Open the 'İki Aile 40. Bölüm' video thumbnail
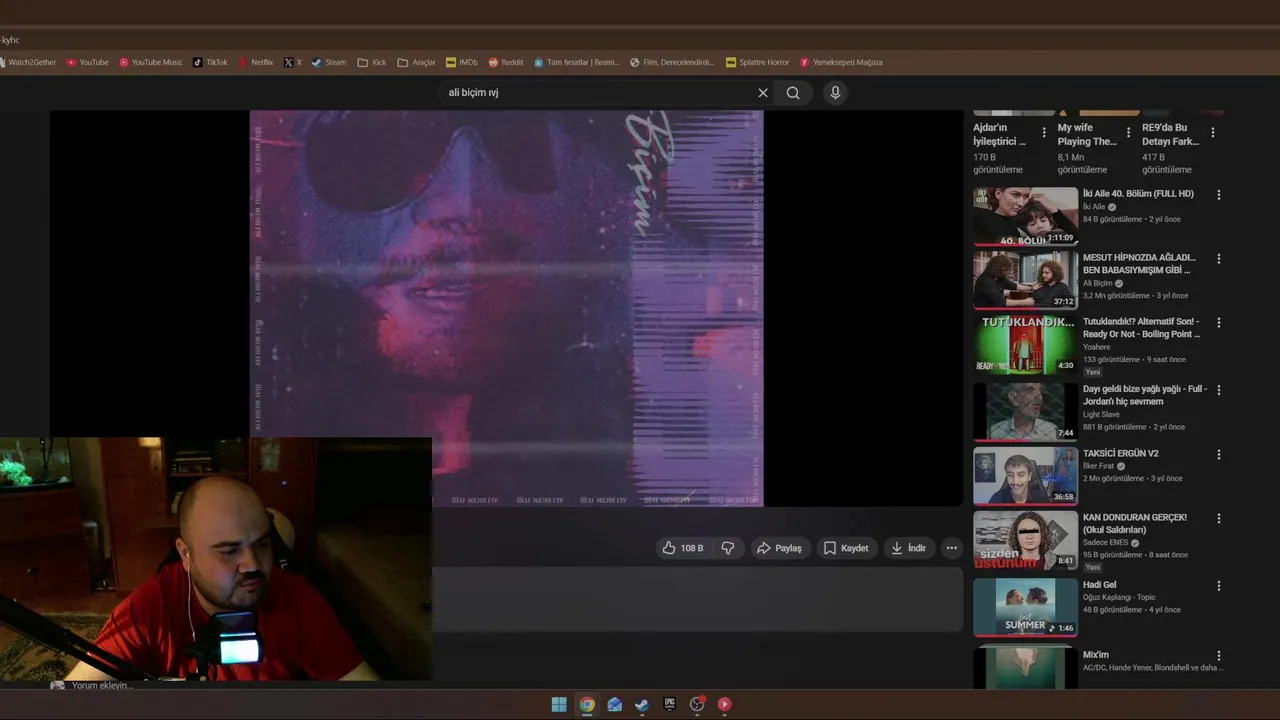This screenshot has height=720, width=1280. pyautogui.click(x=1025, y=216)
